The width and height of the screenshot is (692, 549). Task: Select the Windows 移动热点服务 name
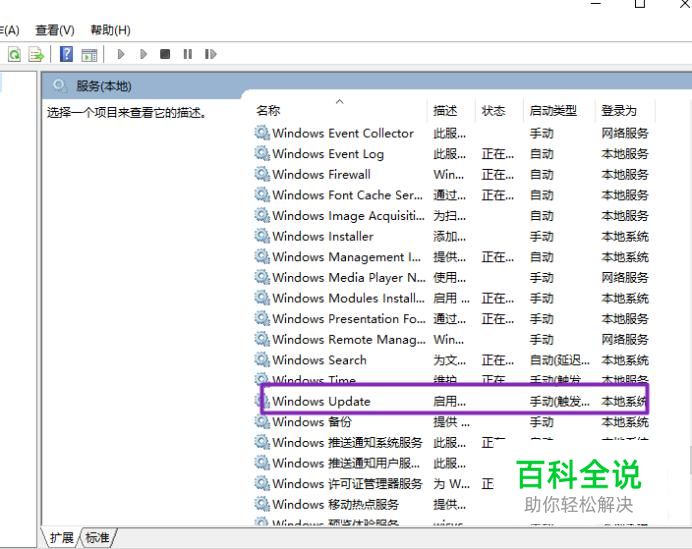click(x=335, y=504)
